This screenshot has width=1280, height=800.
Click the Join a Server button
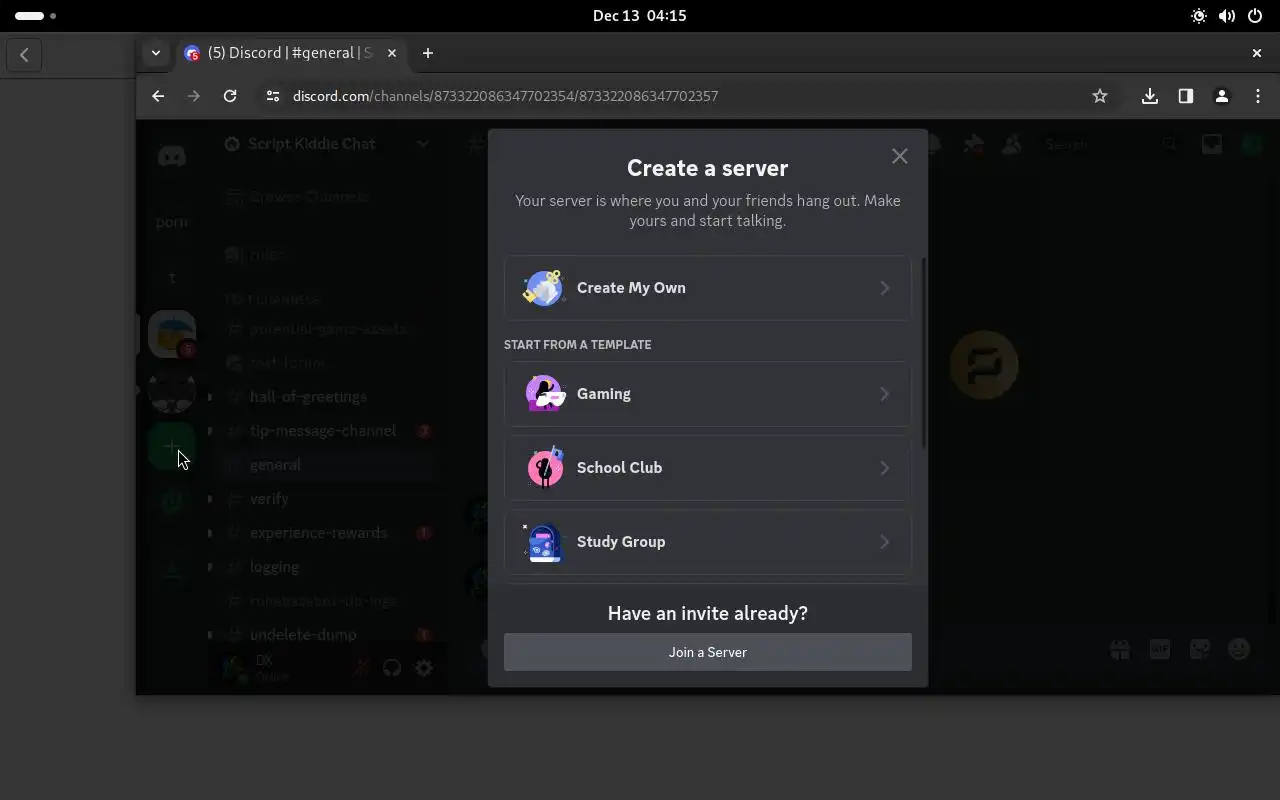707,652
